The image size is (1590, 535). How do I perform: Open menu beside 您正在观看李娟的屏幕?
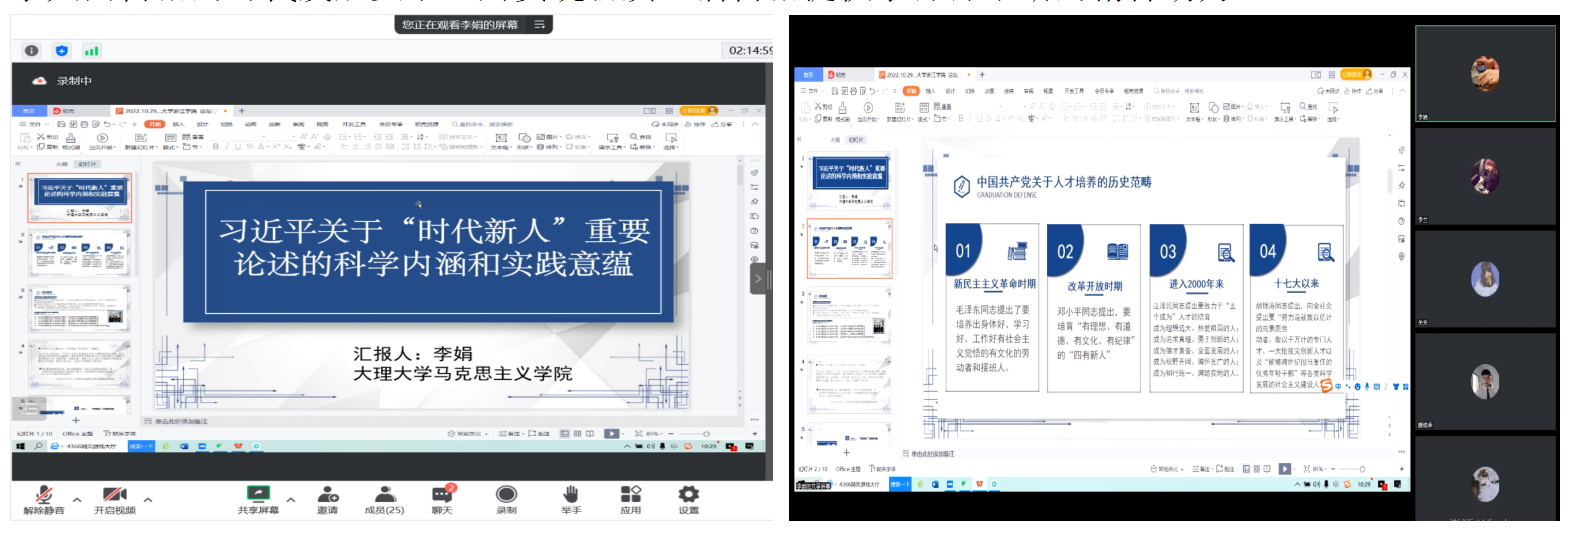click(540, 25)
